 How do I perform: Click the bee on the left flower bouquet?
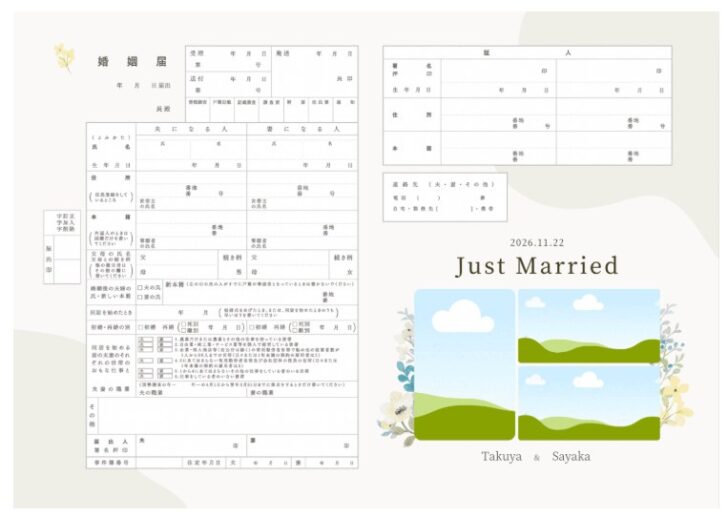401,411
